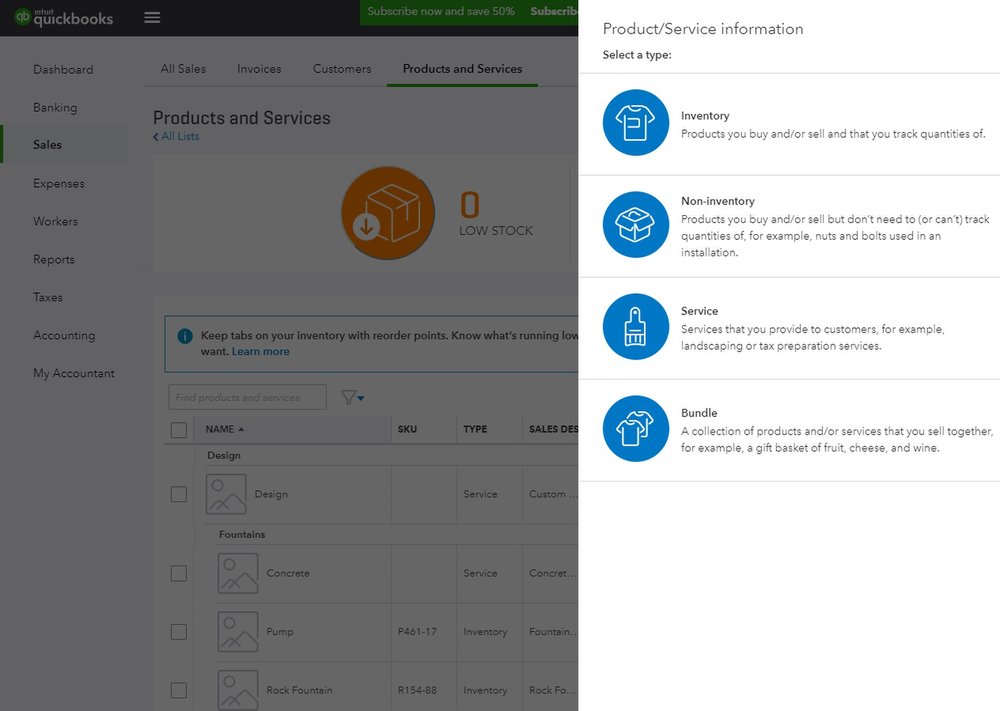Select the Non-inventory product type icon
Viewport: 1000px width, 711px height.
(x=635, y=224)
